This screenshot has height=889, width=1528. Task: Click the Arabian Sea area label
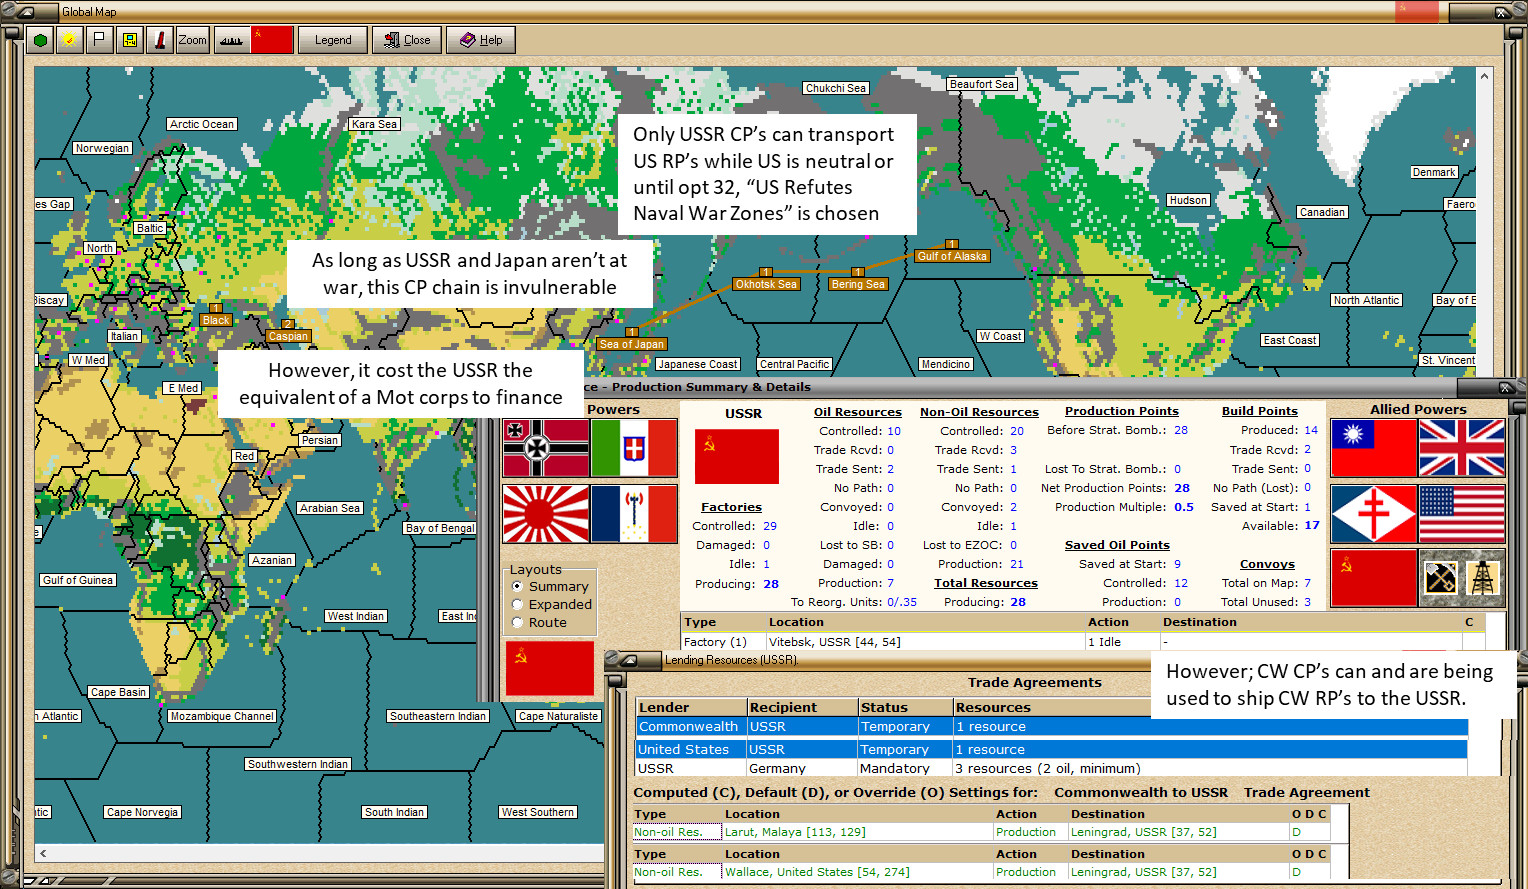[x=330, y=508]
